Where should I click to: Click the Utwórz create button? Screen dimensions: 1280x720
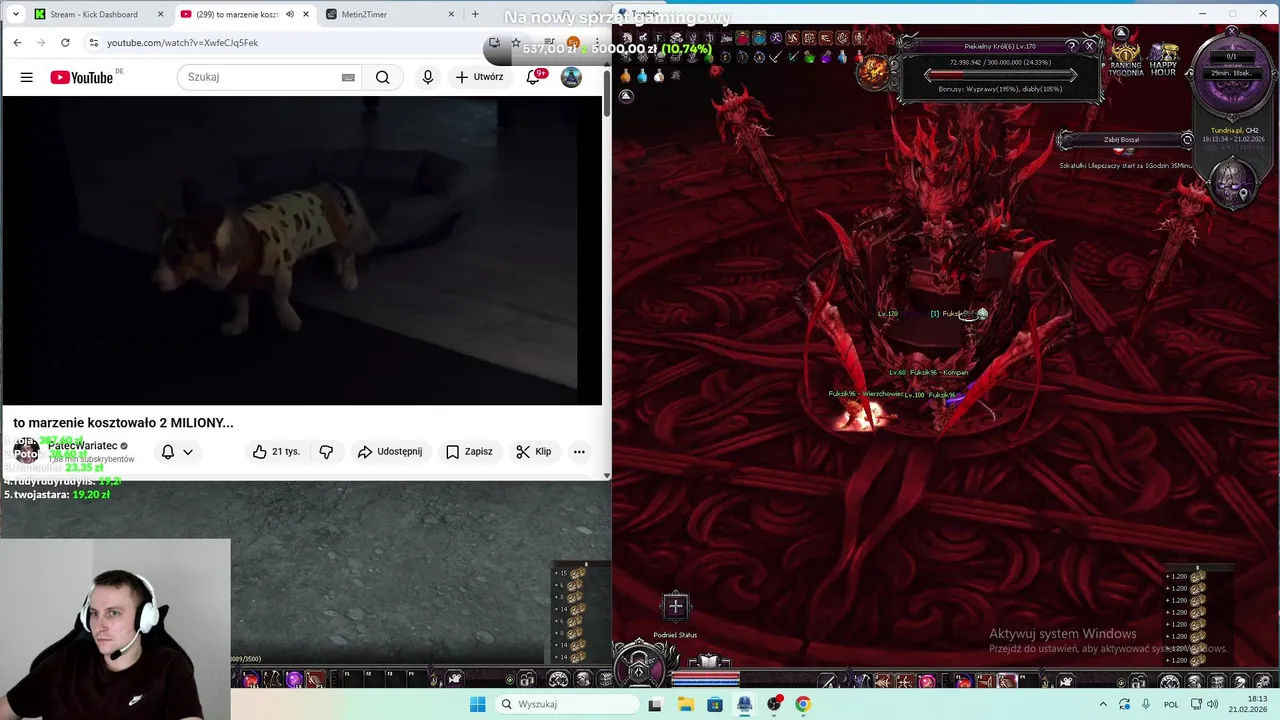tap(479, 77)
